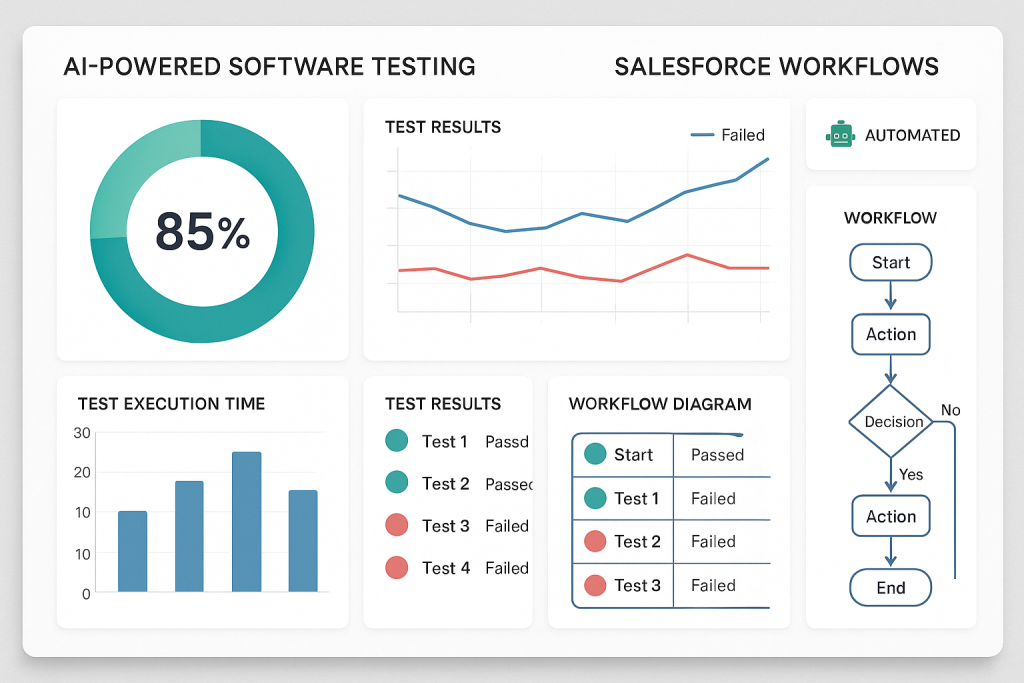1024x683 pixels.
Task: Click the Failed legend line in Test Results
Action: coord(702,135)
